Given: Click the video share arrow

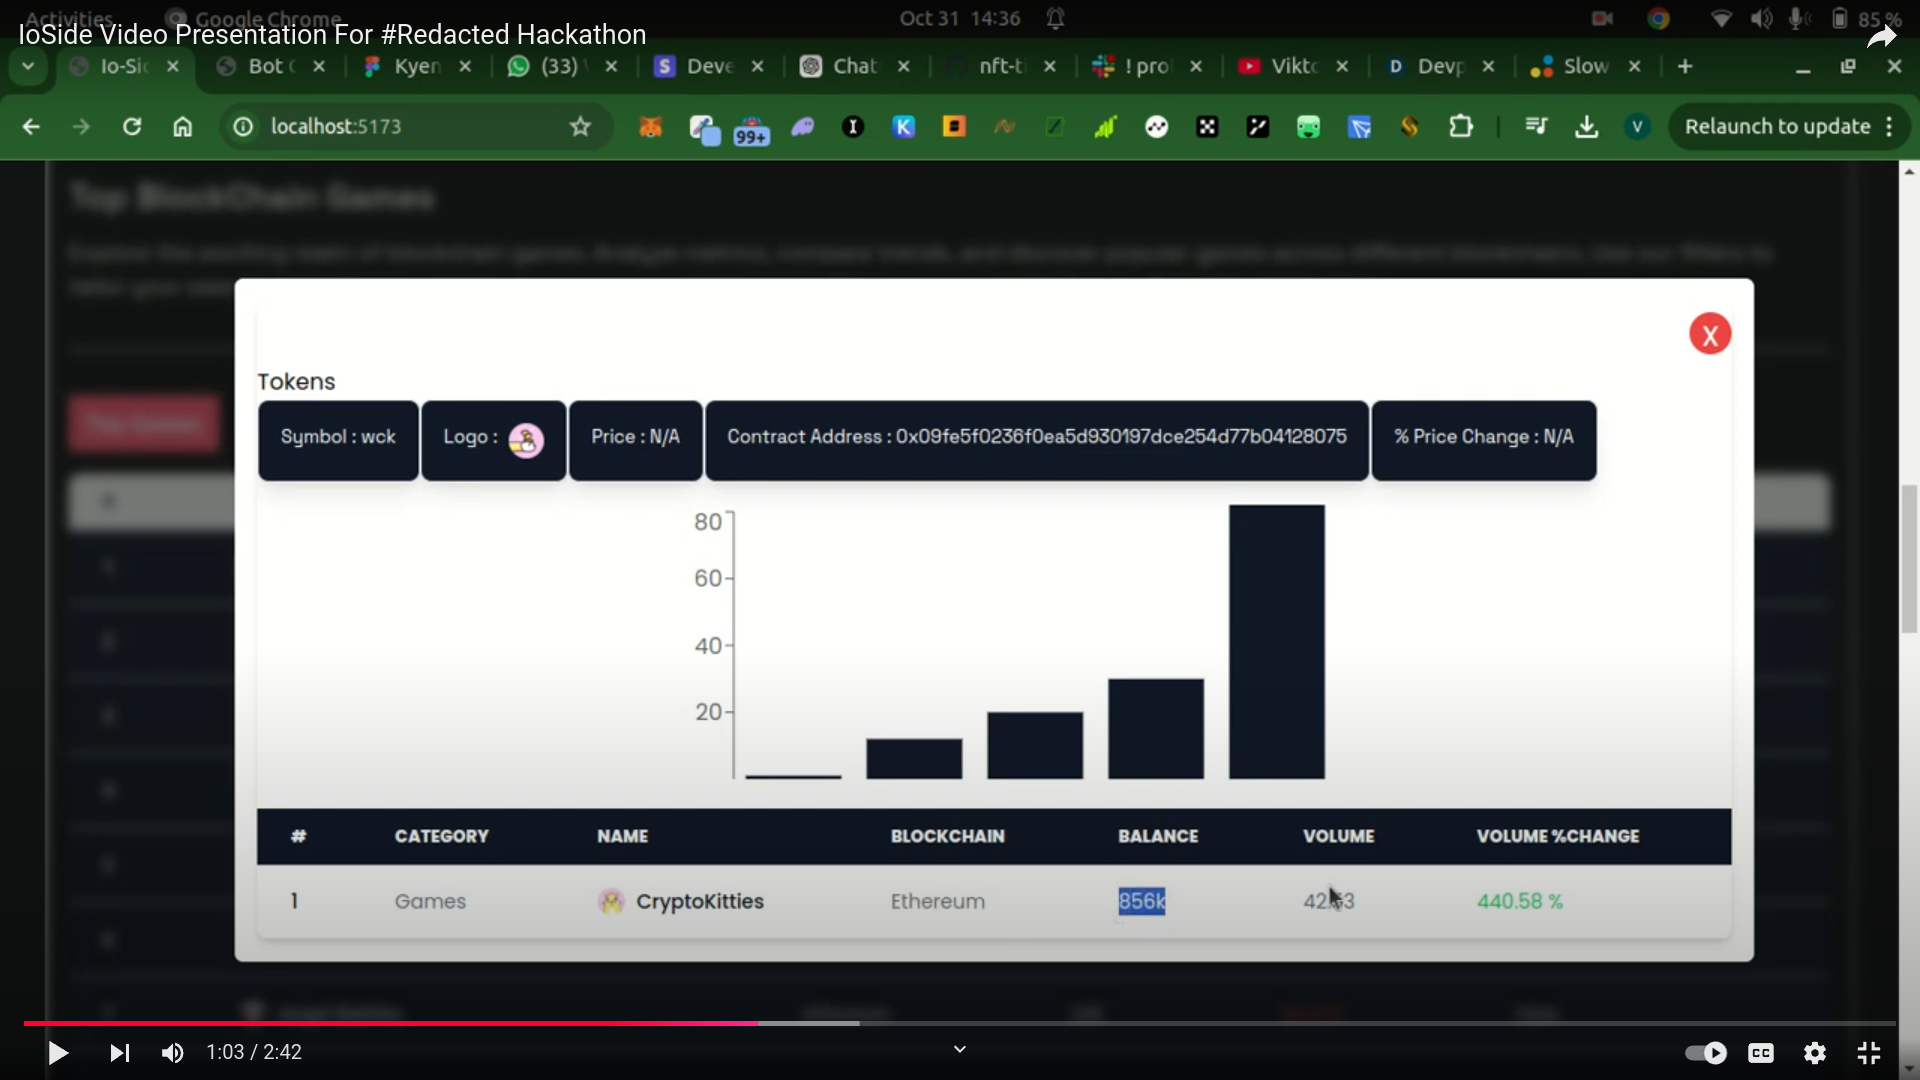Looking at the screenshot, I should (x=1881, y=37).
